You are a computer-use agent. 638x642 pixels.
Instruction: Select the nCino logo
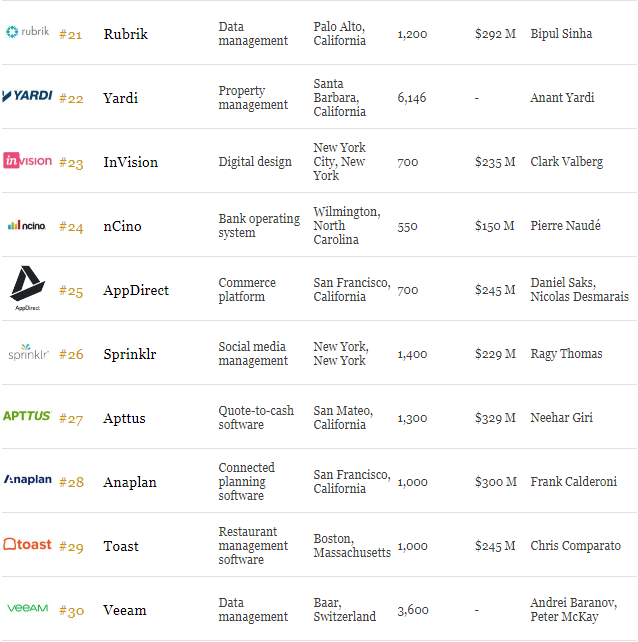pos(27,225)
